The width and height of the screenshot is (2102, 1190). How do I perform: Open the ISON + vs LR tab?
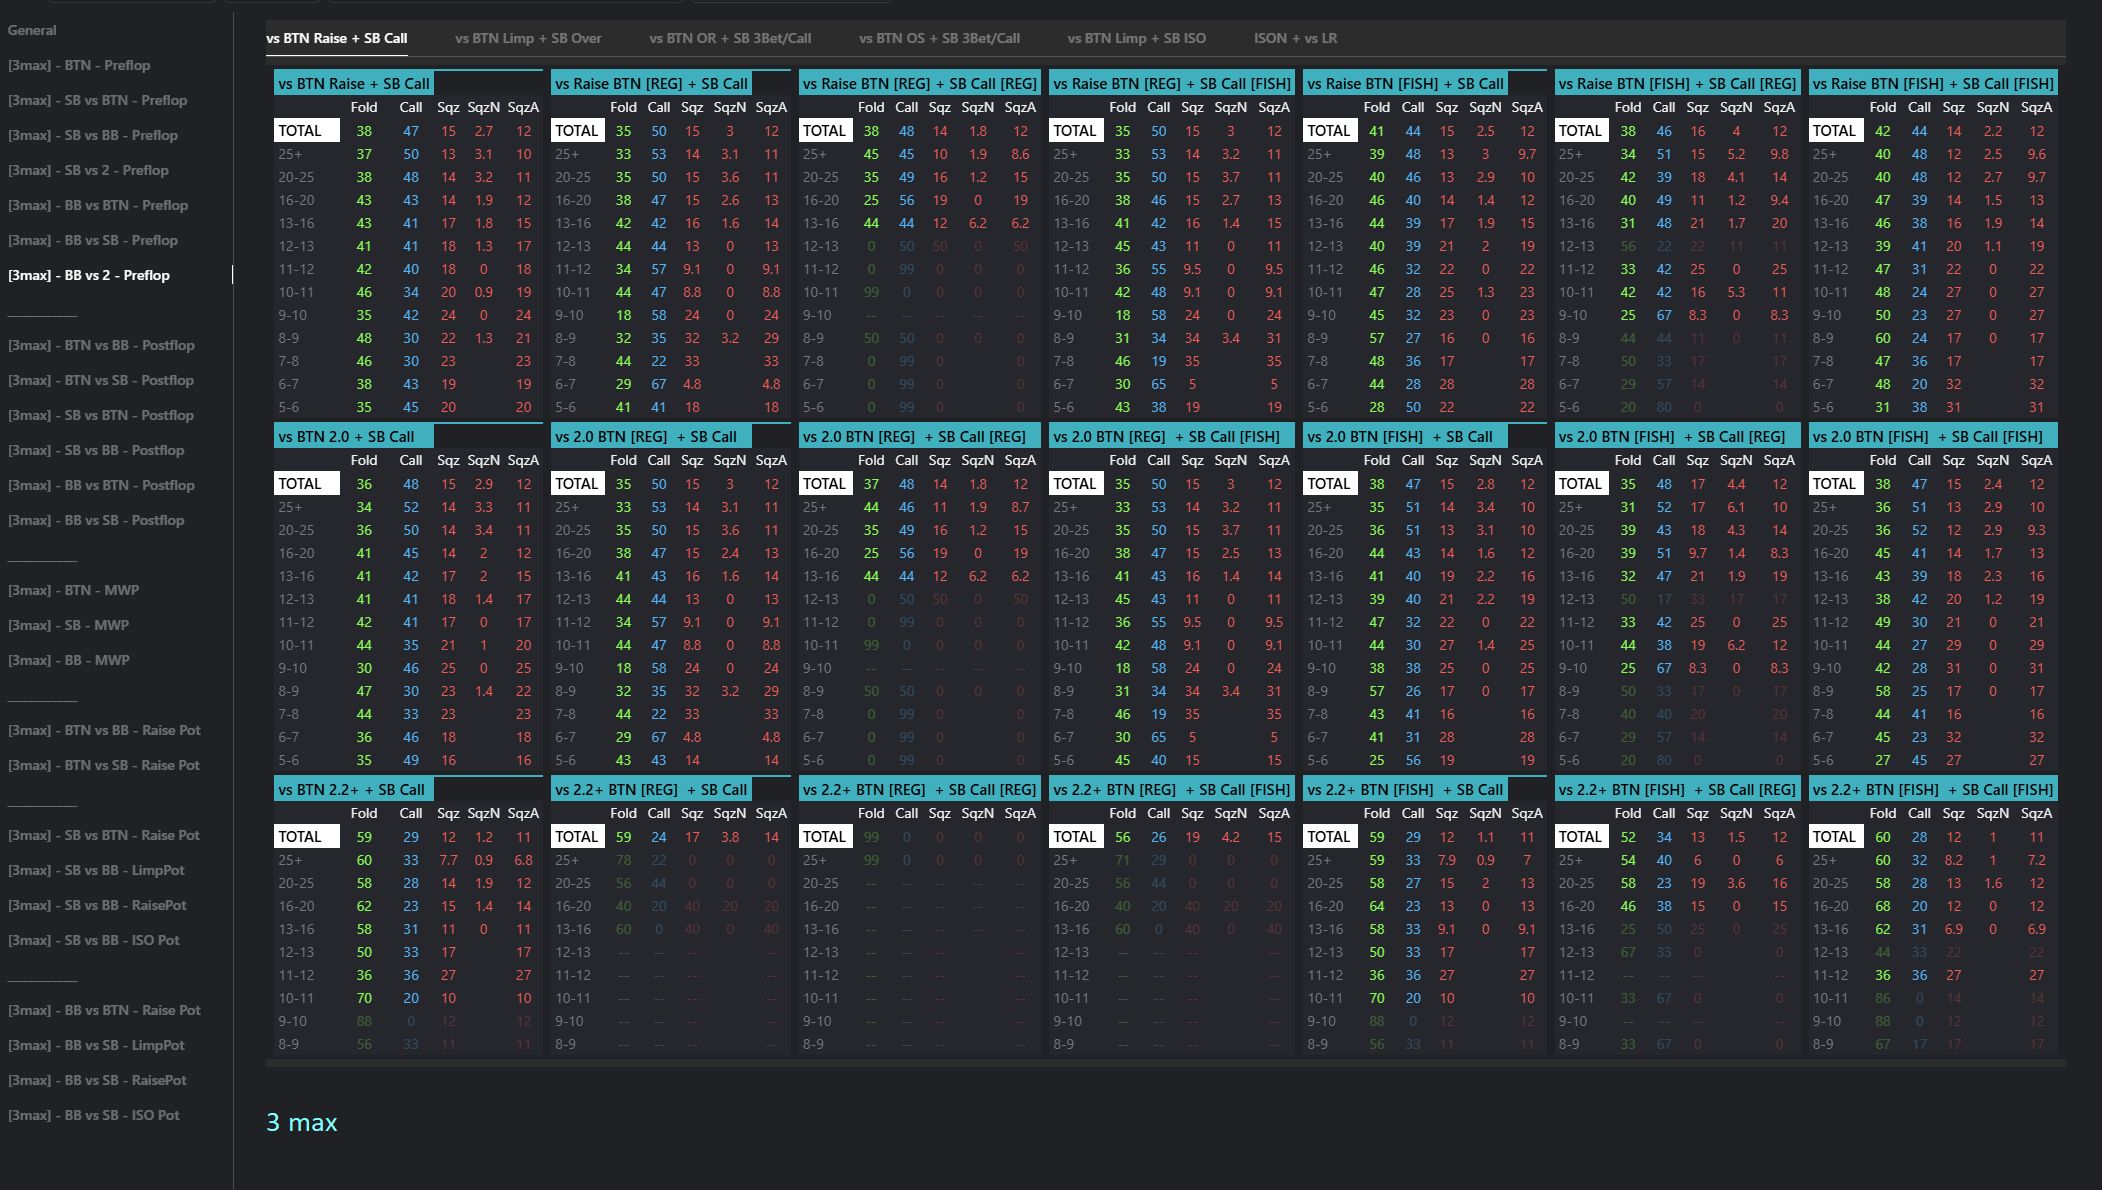click(x=1295, y=38)
